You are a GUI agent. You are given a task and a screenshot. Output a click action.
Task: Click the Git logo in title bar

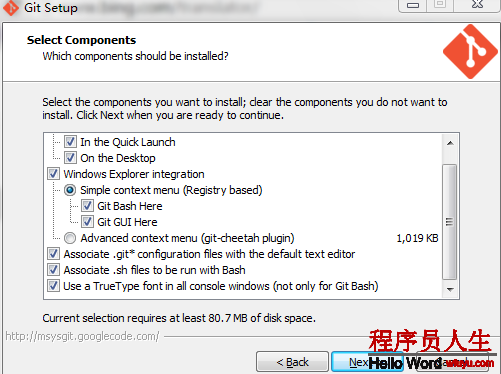11,8
